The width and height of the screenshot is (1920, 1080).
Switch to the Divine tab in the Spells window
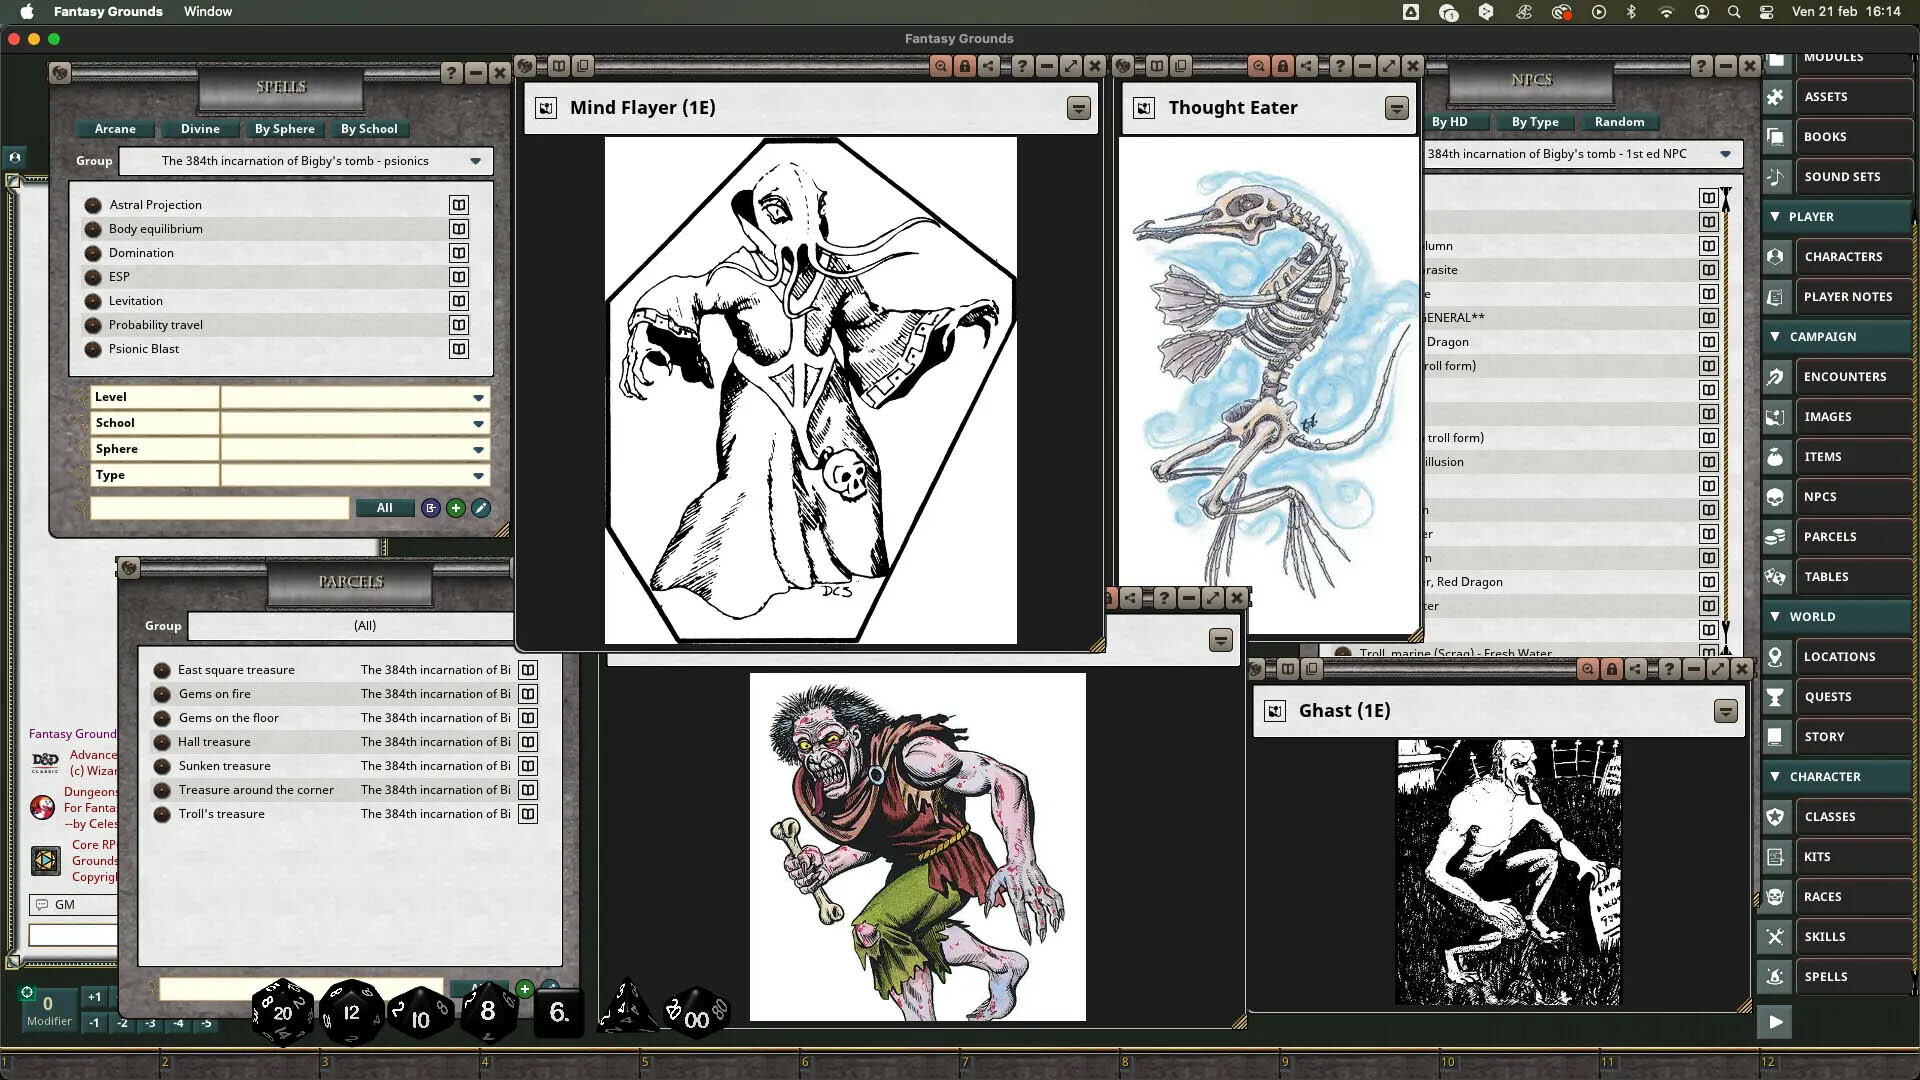200,129
